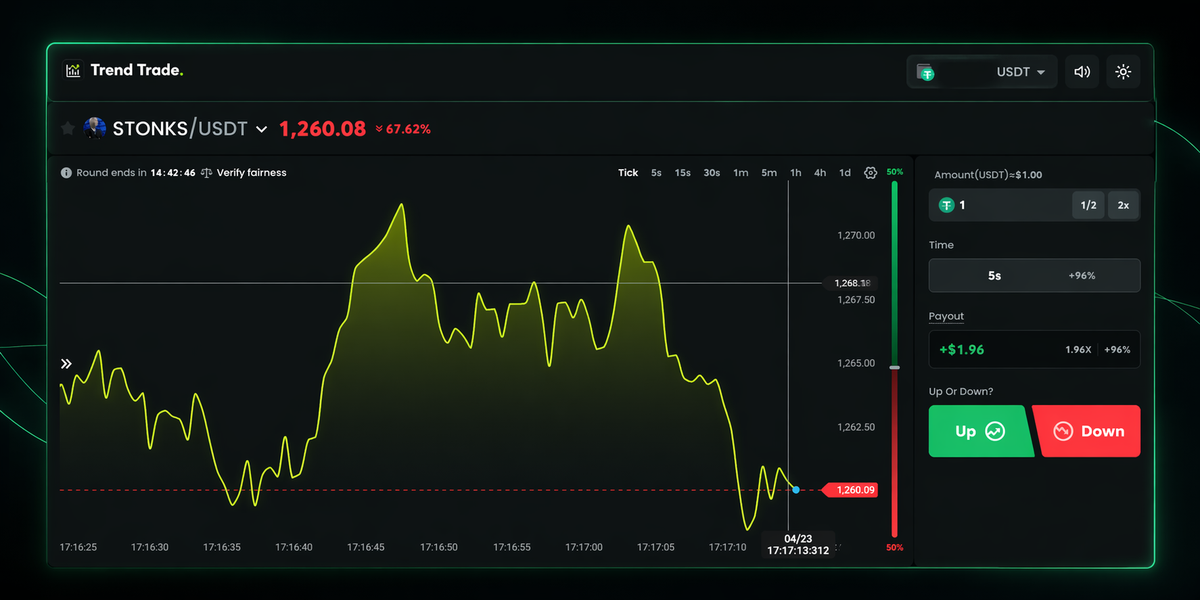Expand the chart with the double-arrow icon
This screenshot has width=1200, height=600.
pyautogui.click(x=66, y=364)
